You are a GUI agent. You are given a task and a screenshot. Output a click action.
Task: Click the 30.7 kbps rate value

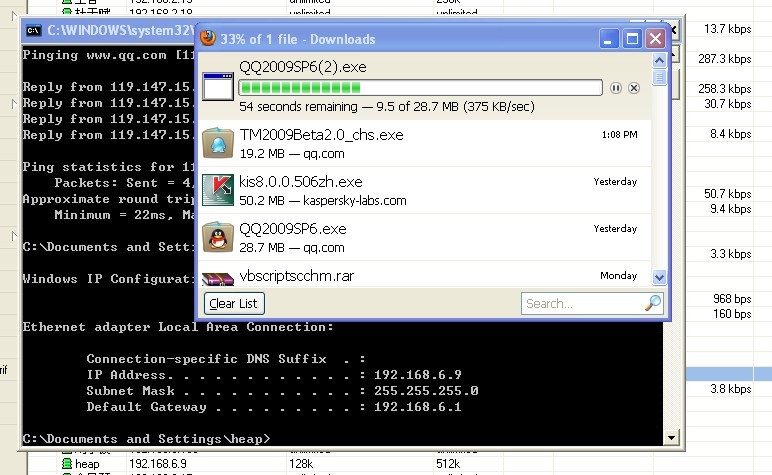pyautogui.click(x=728, y=104)
